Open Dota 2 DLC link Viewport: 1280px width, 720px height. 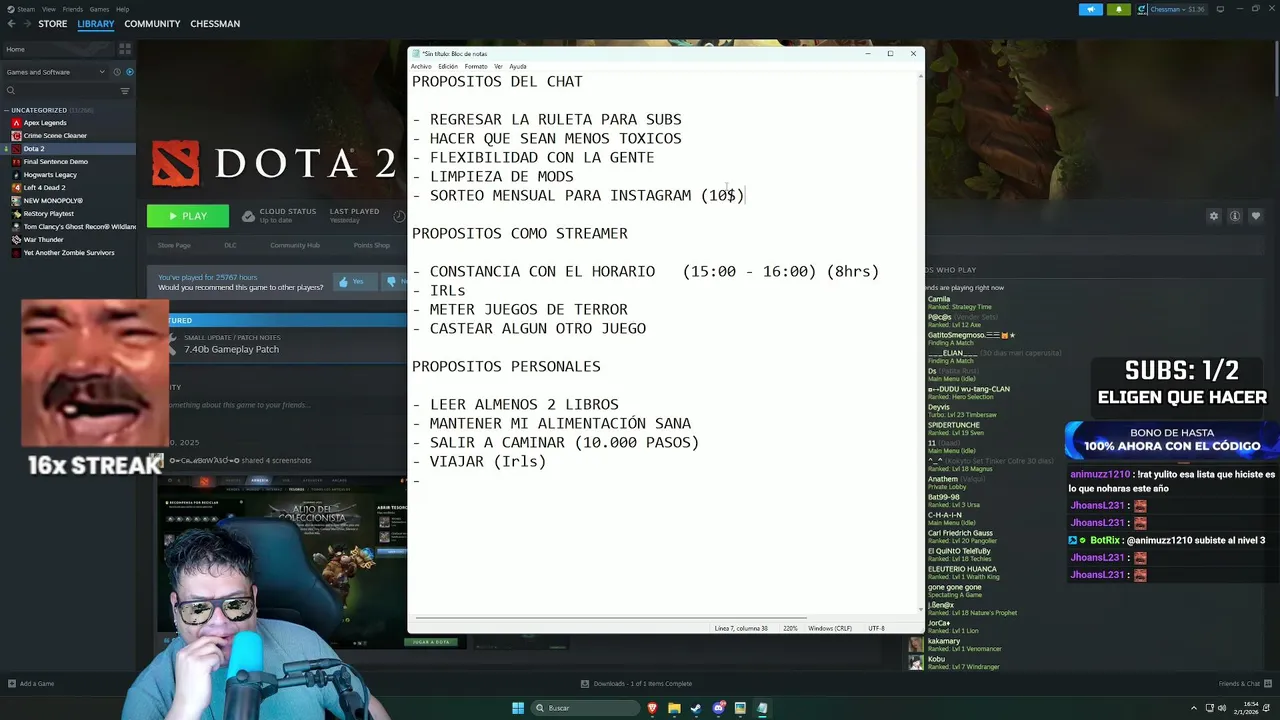point(230,245)
